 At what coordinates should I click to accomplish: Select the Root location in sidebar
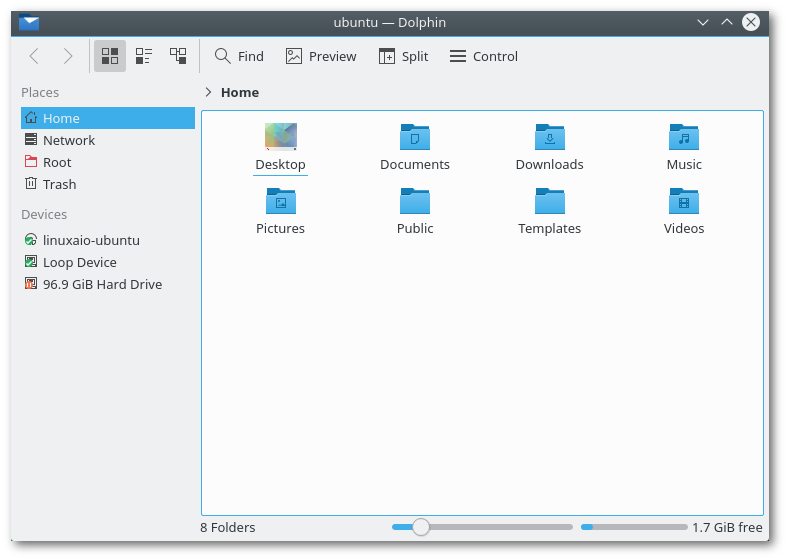(57, 162)
